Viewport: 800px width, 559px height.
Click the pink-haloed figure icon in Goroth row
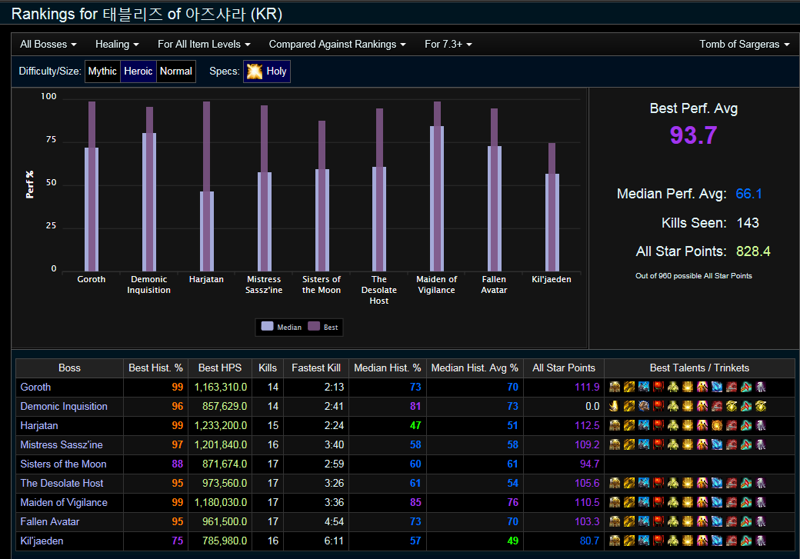tap(703, 387)
